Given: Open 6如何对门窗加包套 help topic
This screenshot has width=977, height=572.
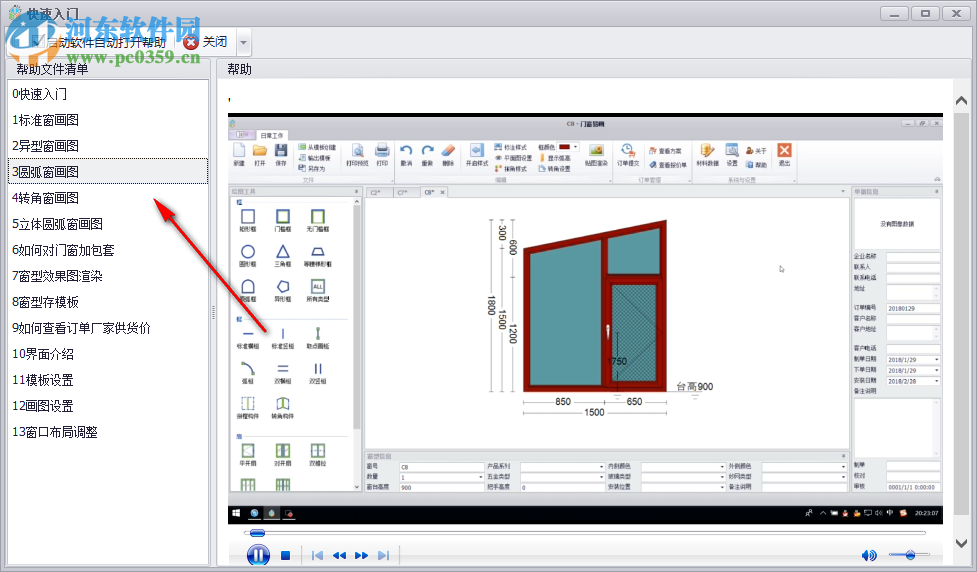Looking at the screenshot, I should 108,250.
